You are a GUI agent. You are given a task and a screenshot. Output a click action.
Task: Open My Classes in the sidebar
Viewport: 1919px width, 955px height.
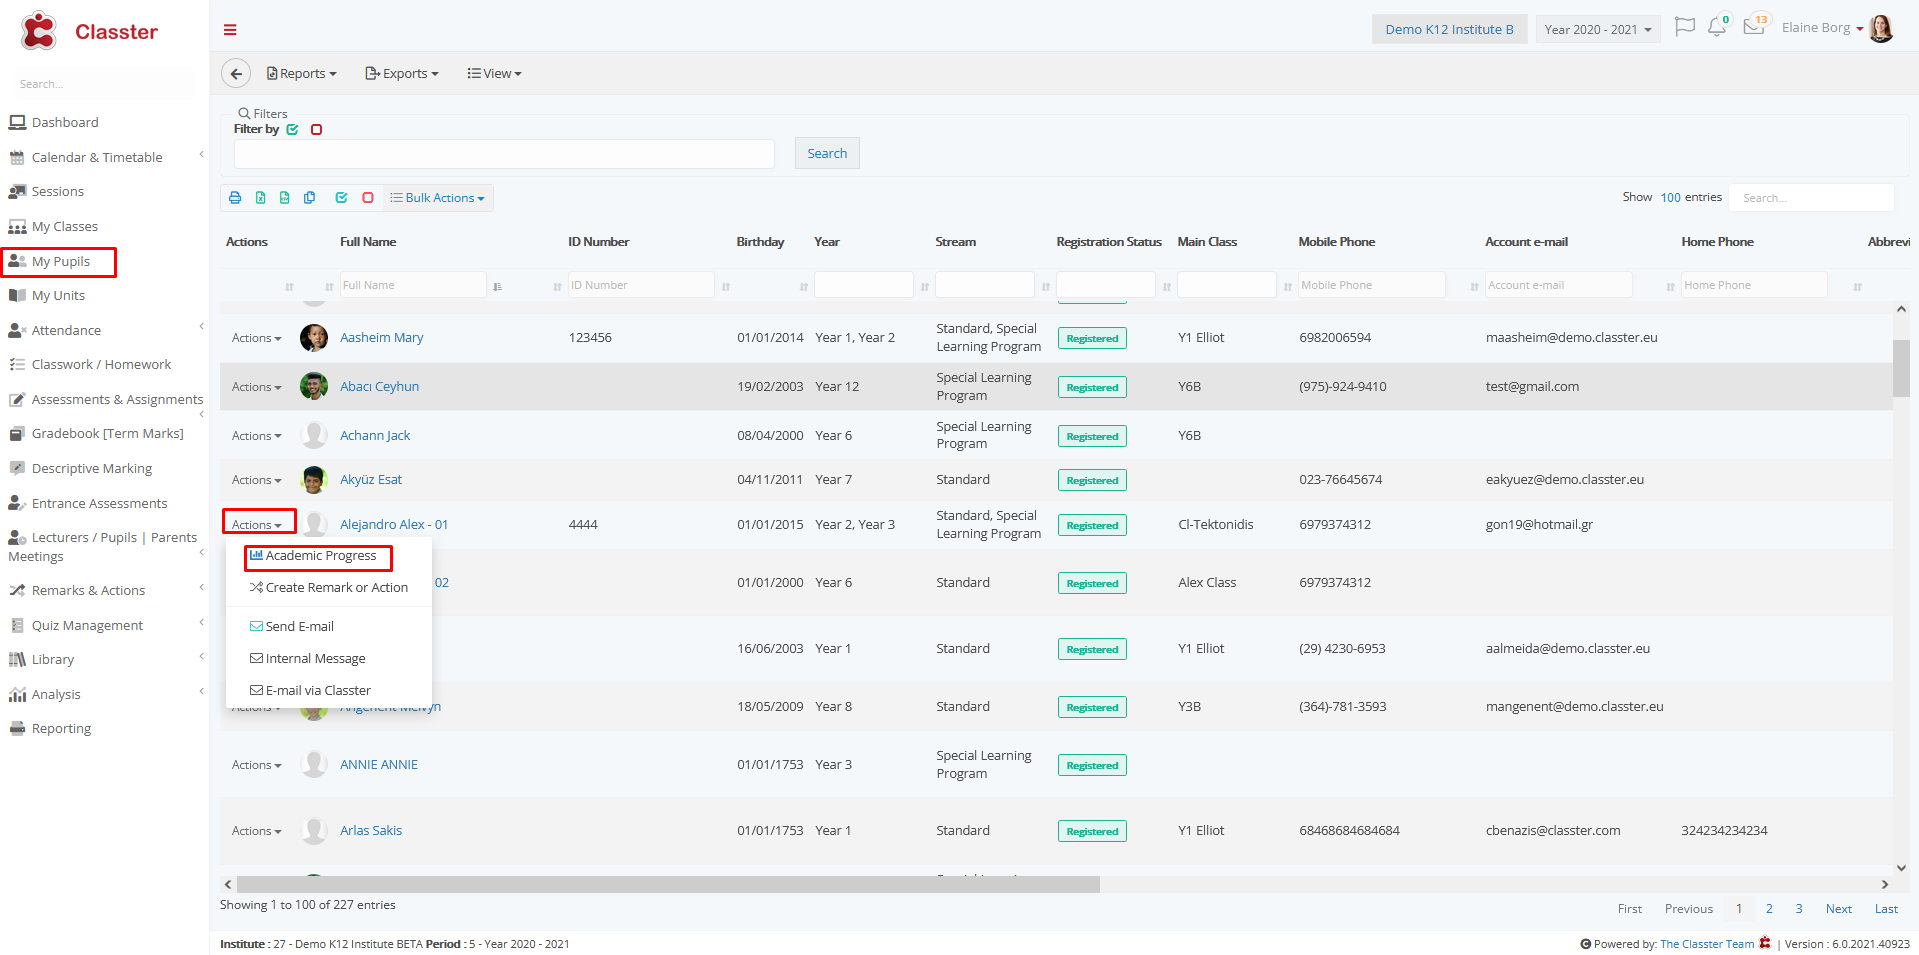[64, 227]
